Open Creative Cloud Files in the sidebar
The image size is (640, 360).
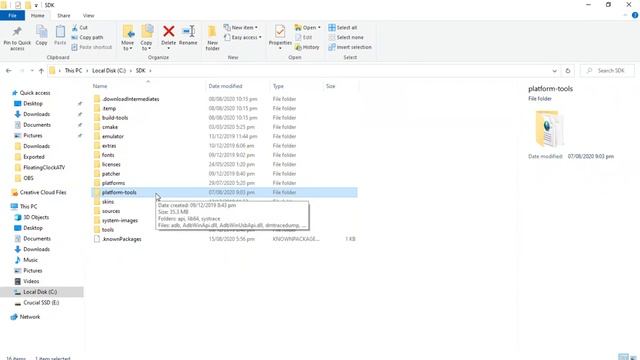pyautogui.click(x=43, y=192)
